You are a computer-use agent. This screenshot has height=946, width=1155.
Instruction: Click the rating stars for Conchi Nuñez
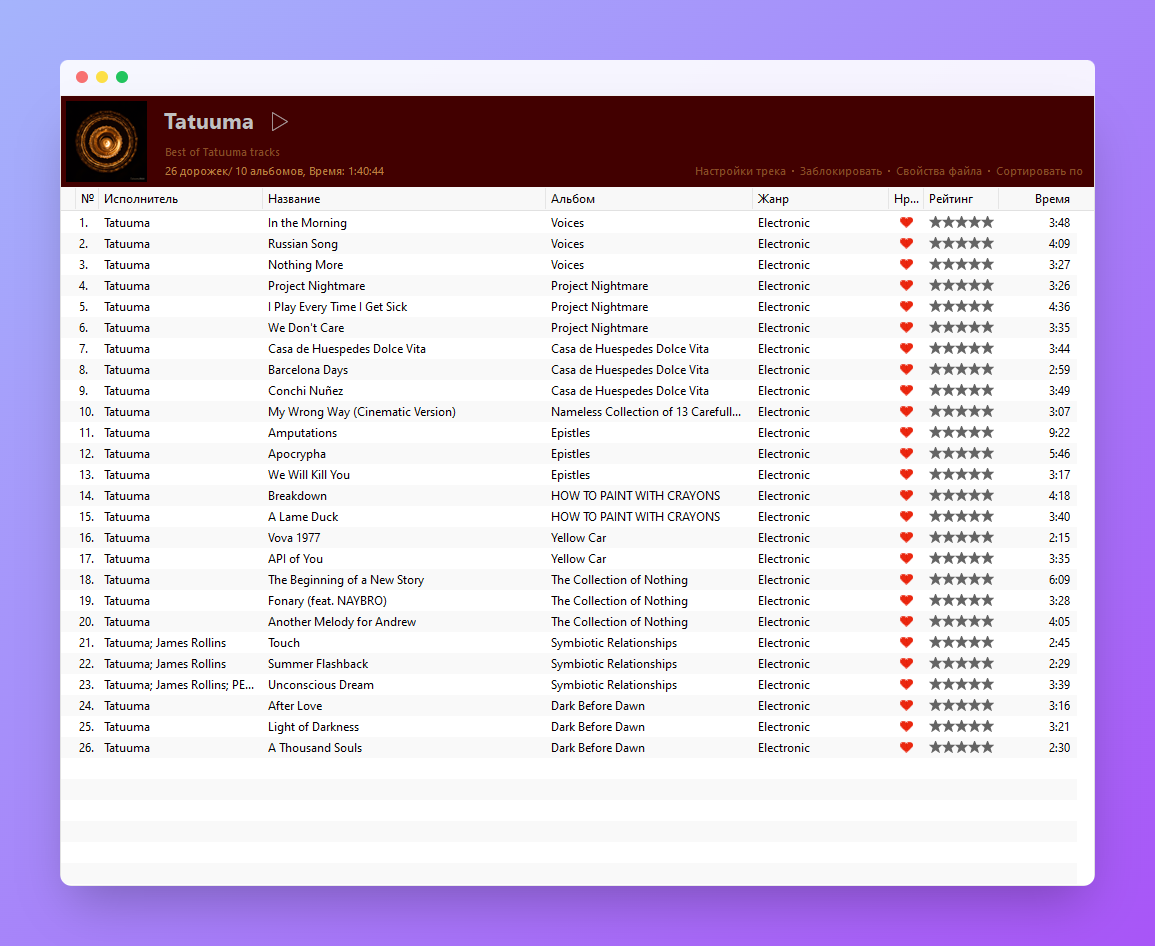(961, 390)
